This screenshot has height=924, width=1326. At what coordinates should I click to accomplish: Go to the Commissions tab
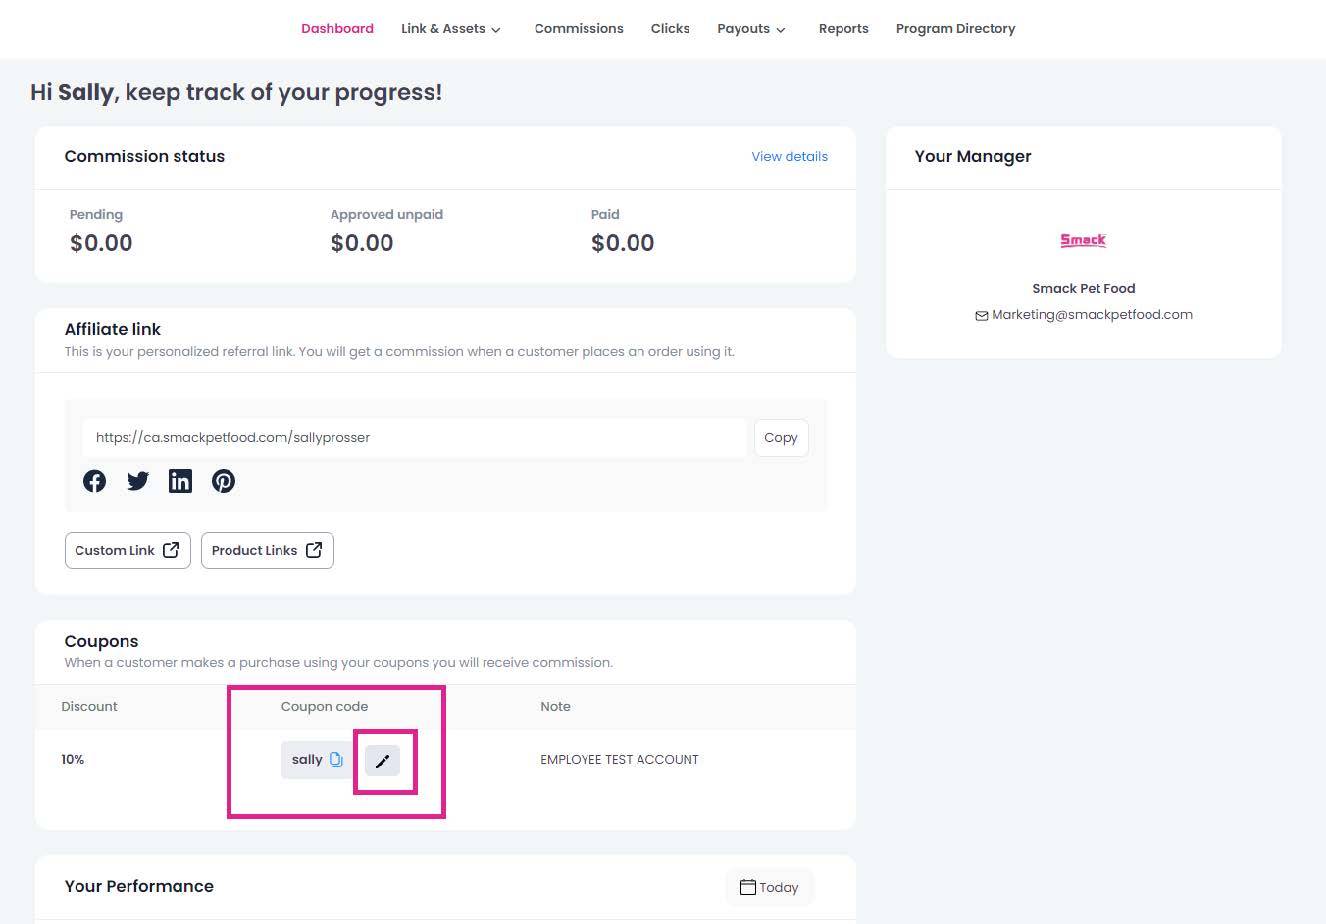click(x=579, y=29)
